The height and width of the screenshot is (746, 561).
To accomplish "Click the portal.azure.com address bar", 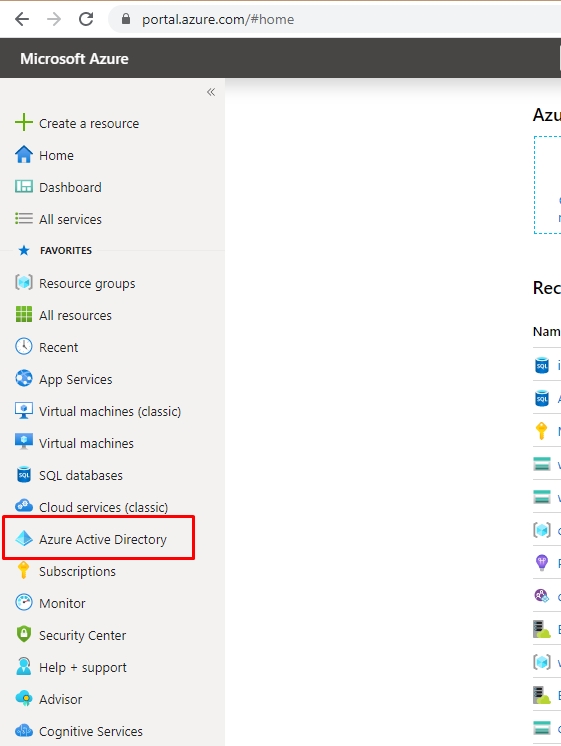I will pyautogui.click(x=335, y=19).
